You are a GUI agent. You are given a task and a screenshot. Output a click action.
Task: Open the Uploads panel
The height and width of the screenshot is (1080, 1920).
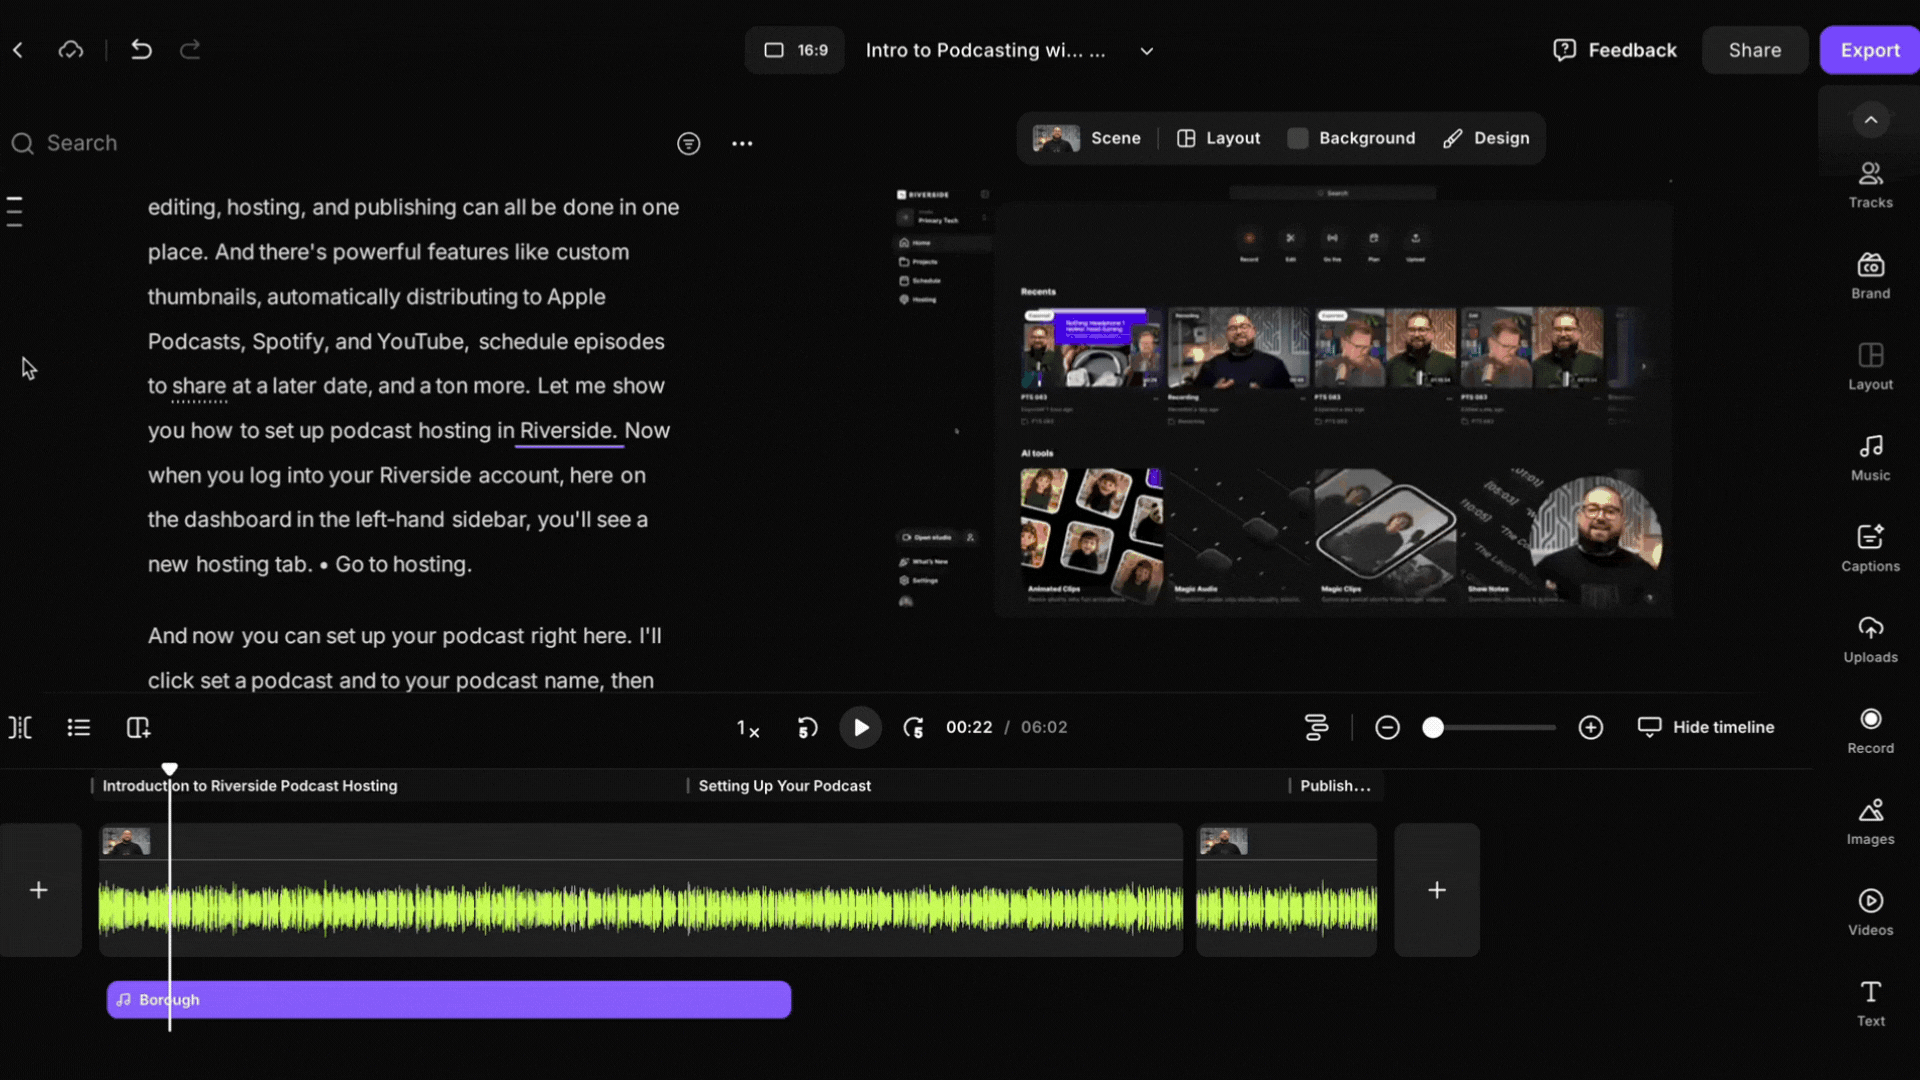pyautogui.click(x=1871, y=640)
